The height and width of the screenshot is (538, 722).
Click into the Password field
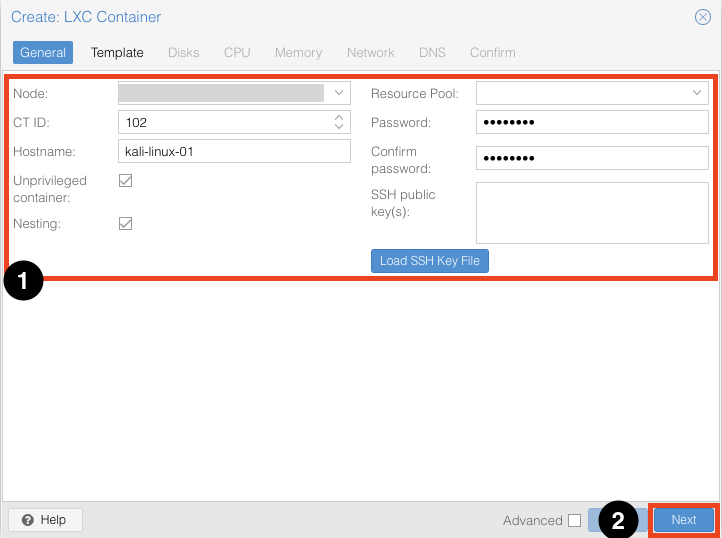click(592, 122)
